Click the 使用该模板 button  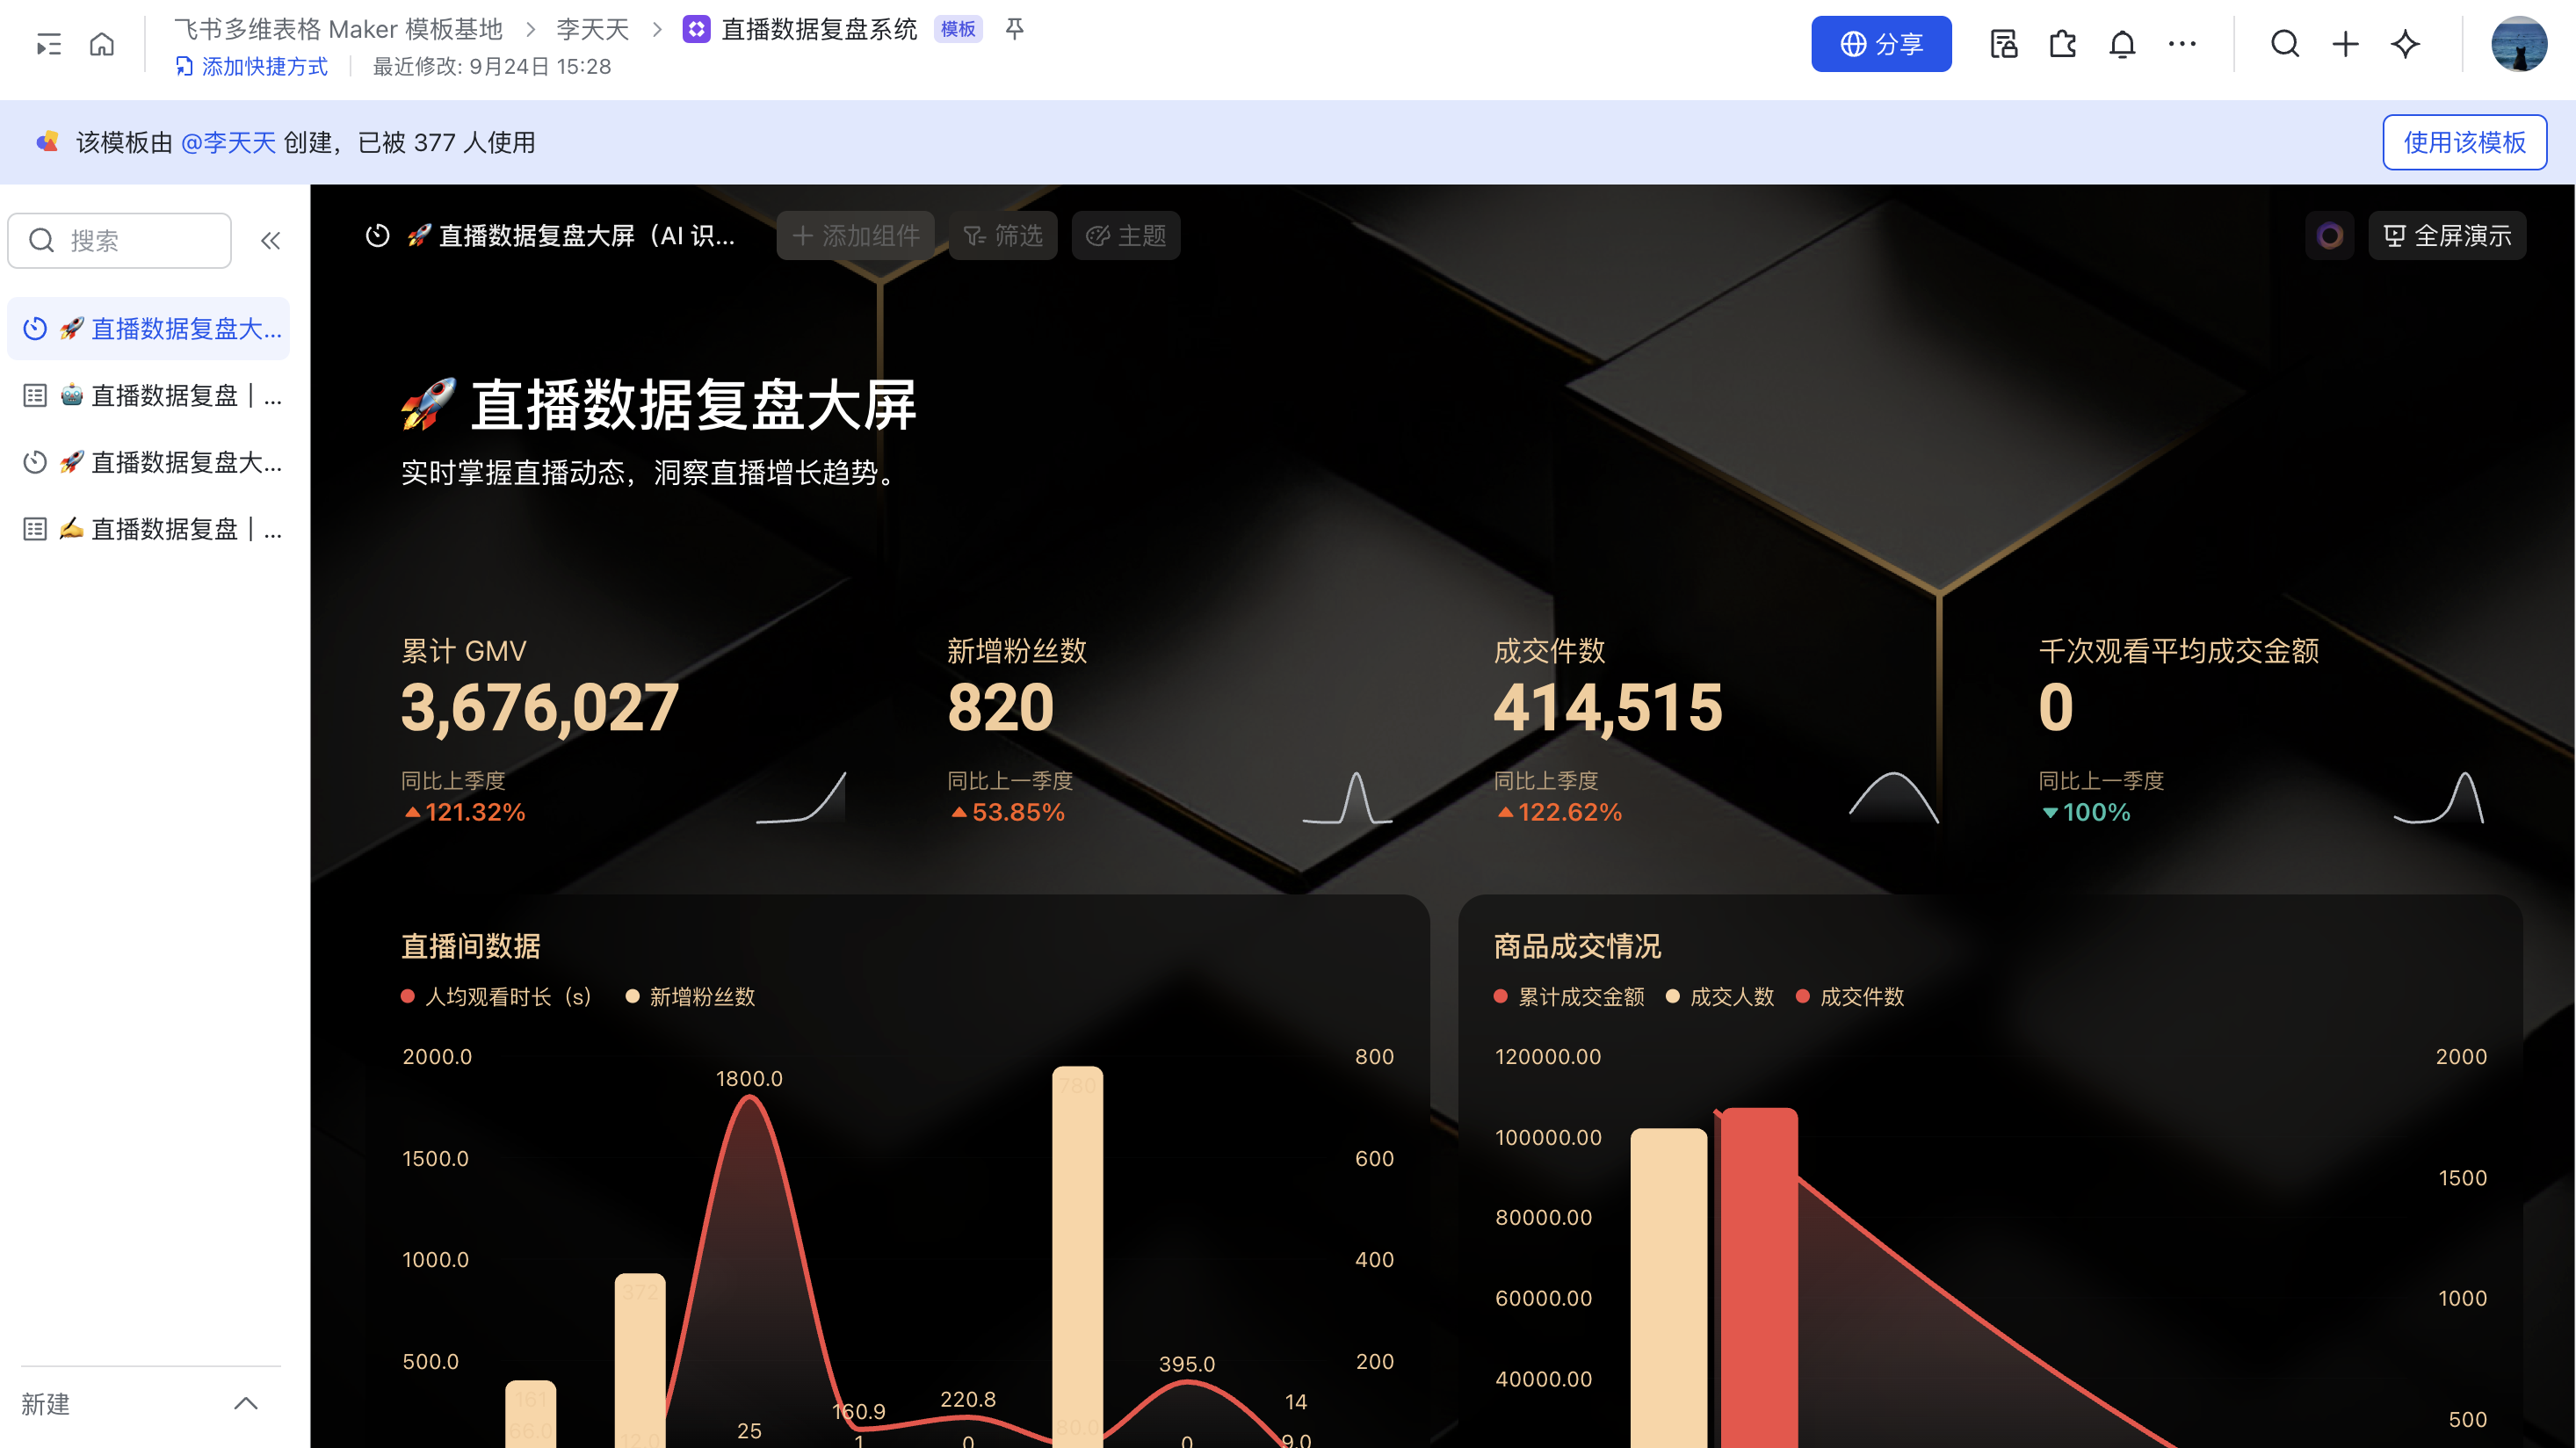click(2464, 142)
